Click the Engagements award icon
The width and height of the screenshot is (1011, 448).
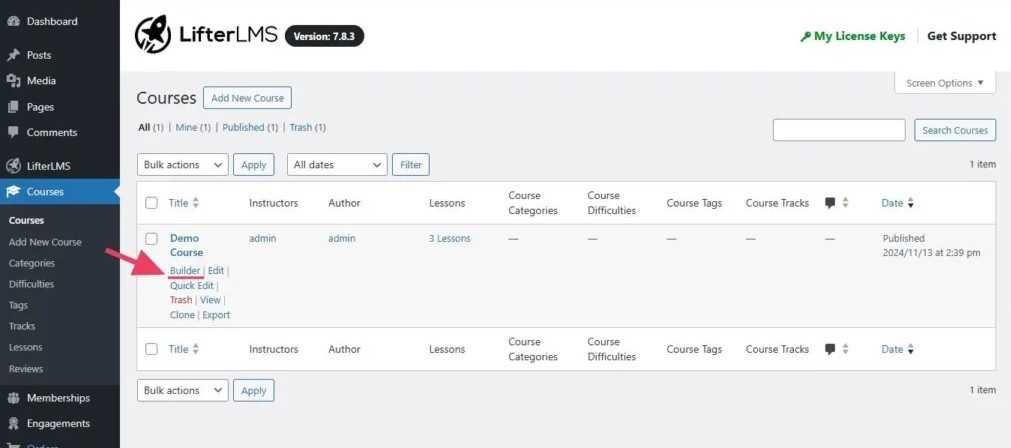click(x=13, y=424)
